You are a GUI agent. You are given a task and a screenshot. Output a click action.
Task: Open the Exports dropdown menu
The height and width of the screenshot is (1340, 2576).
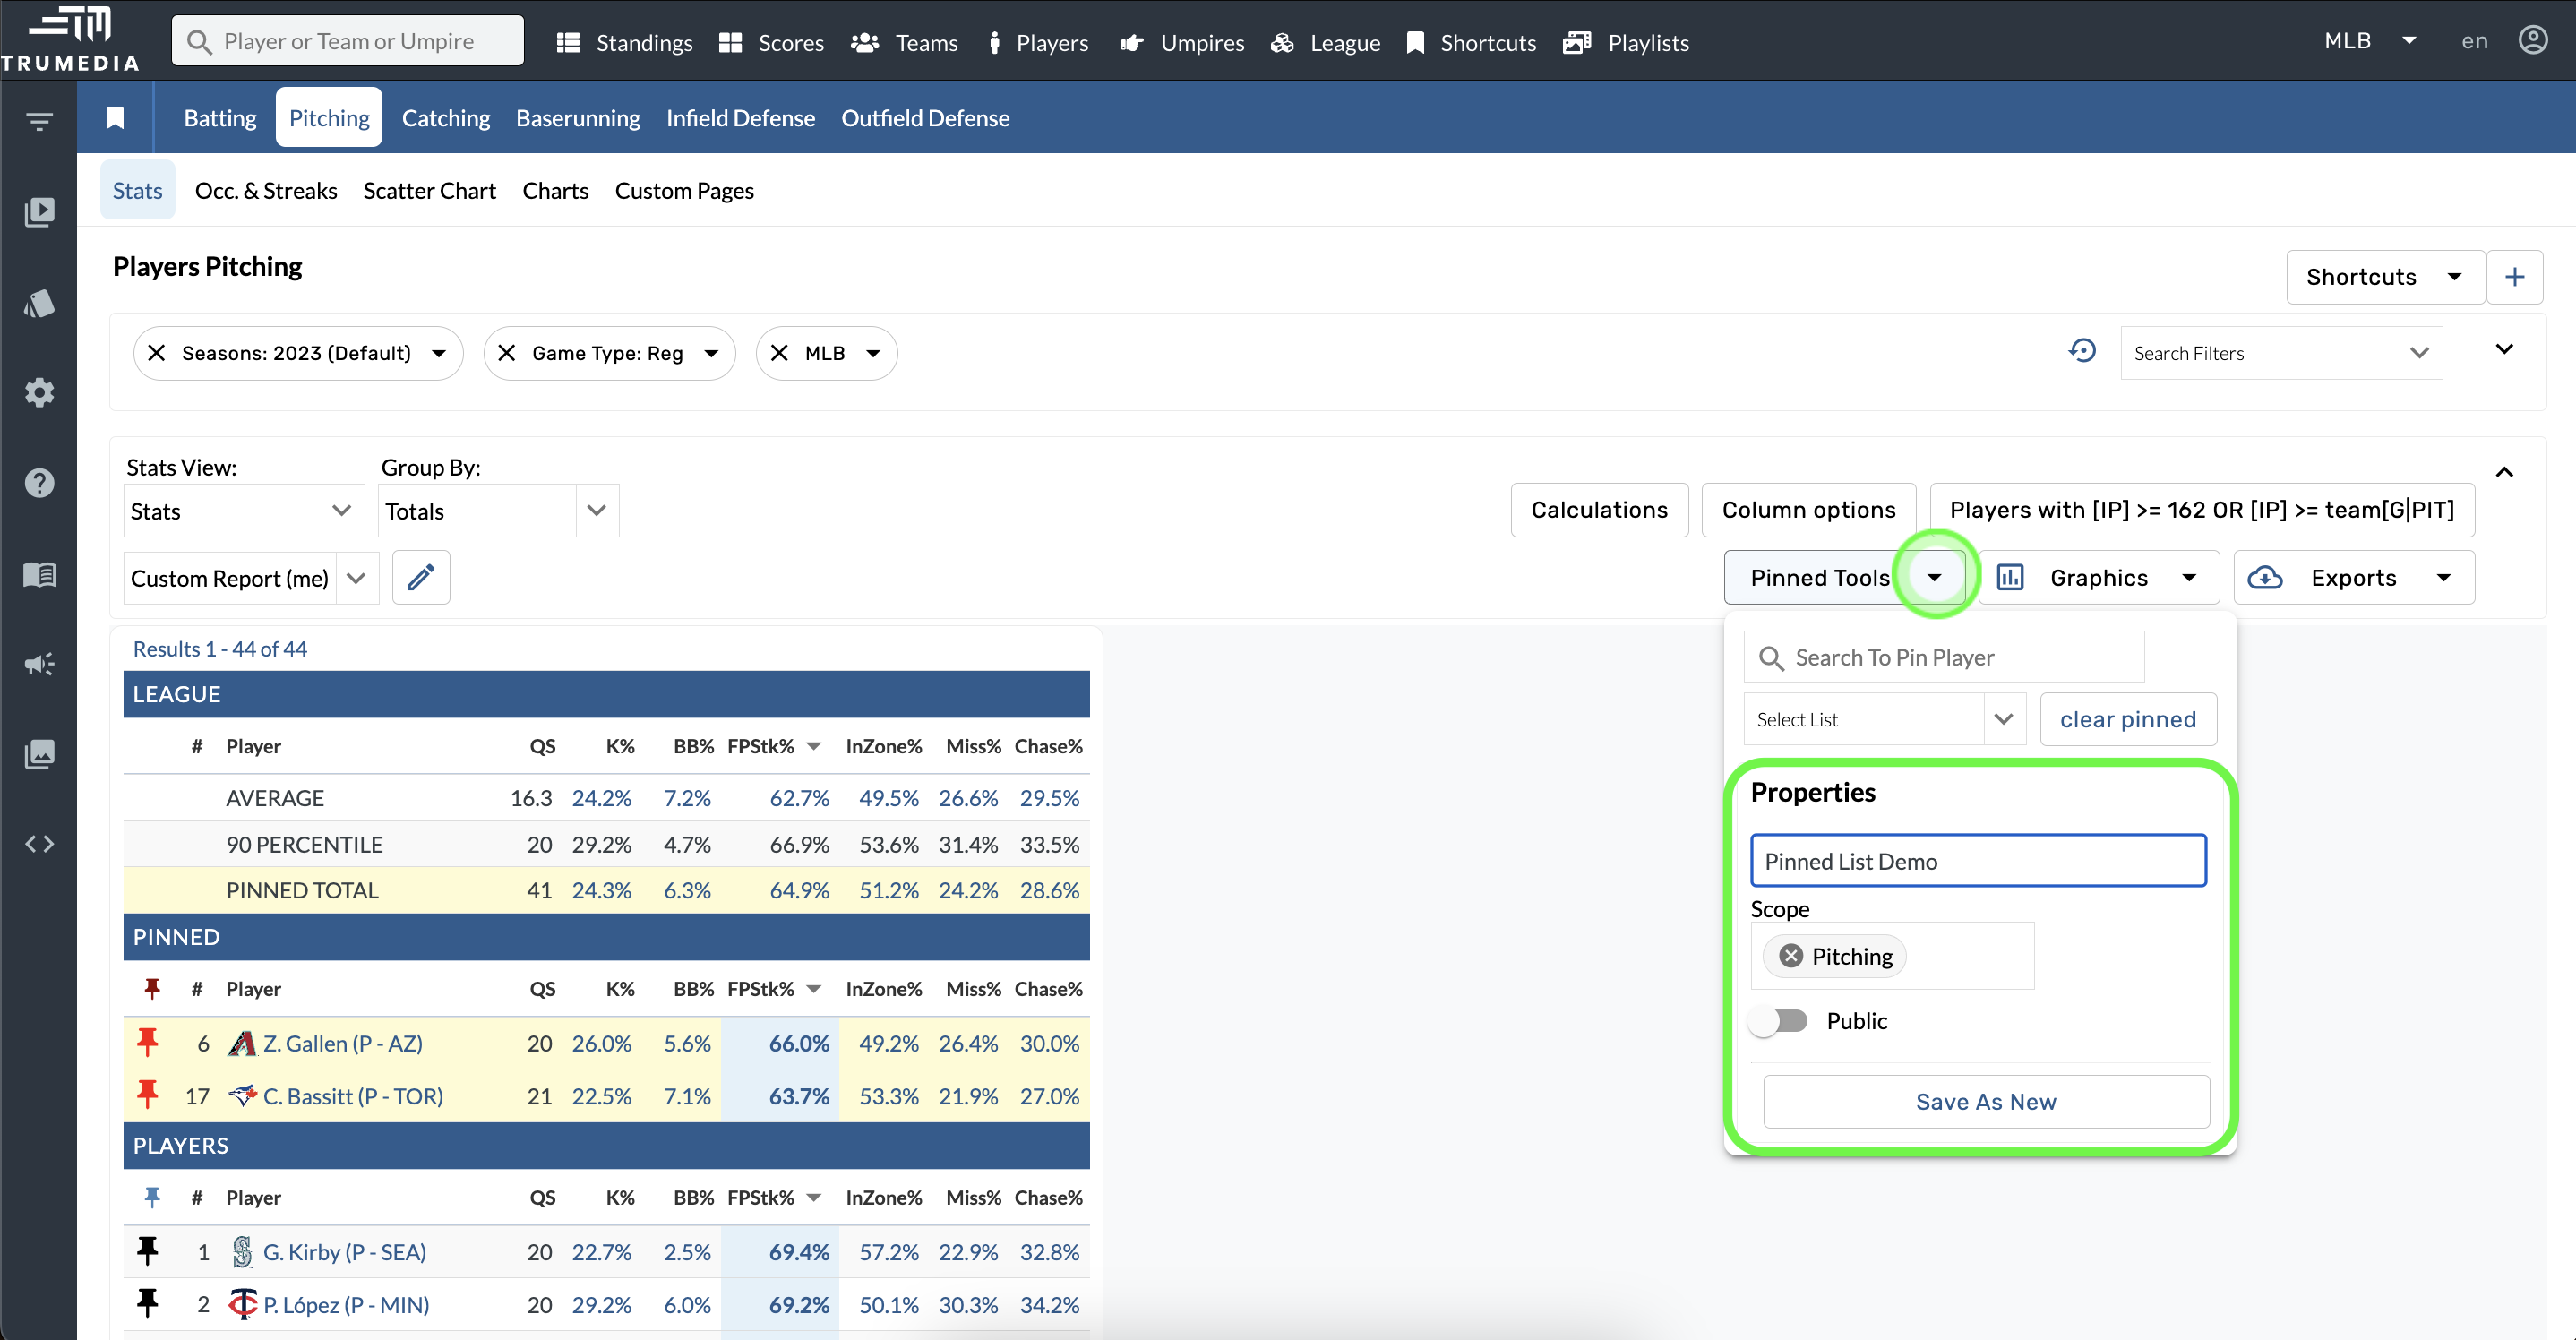[x=2353, y=578]
